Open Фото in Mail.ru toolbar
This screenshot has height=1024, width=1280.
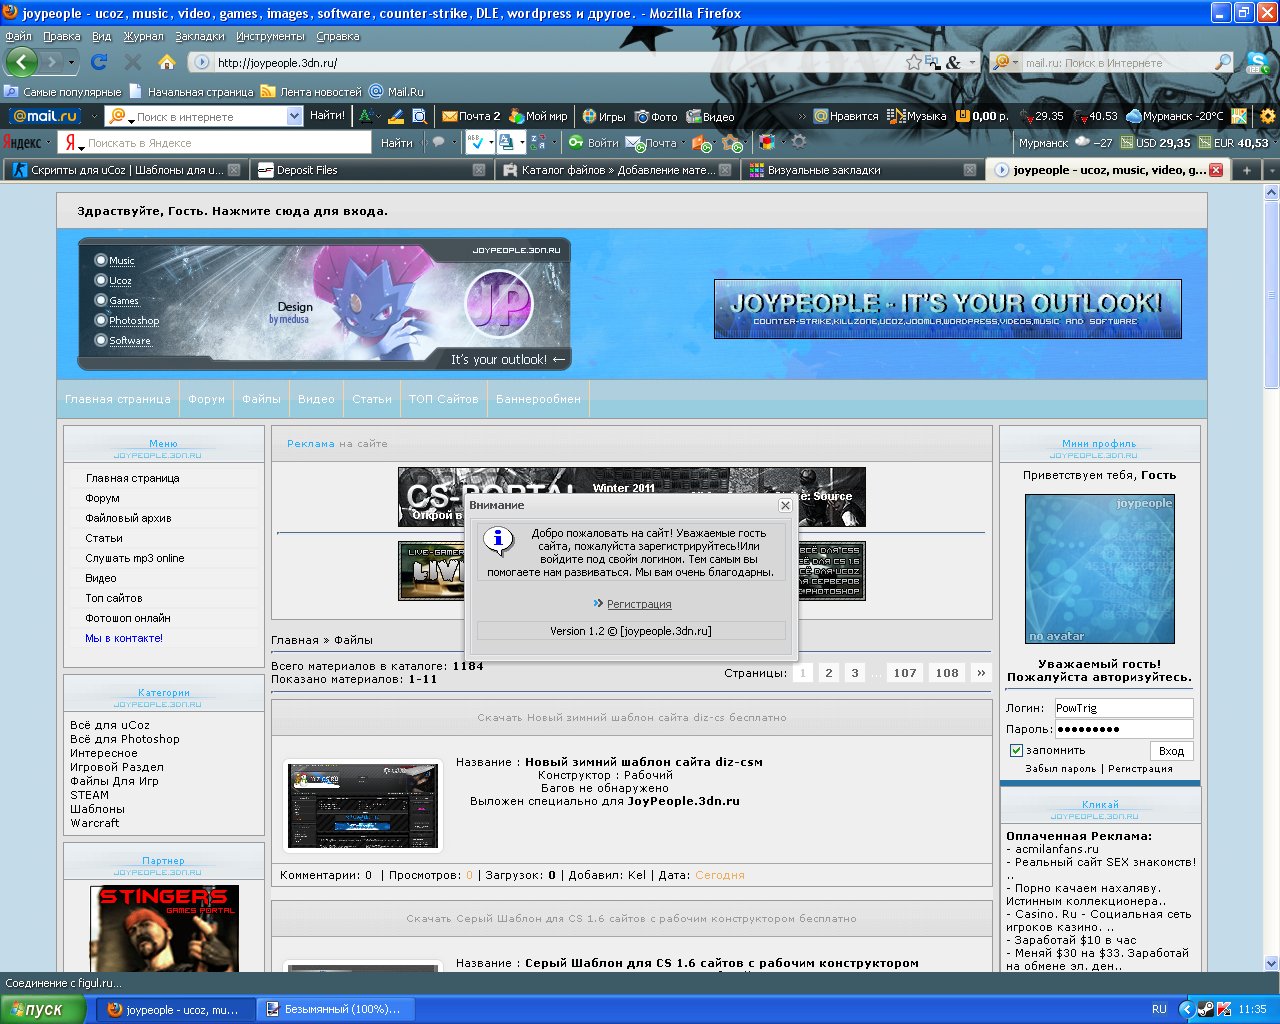point(656,116)
